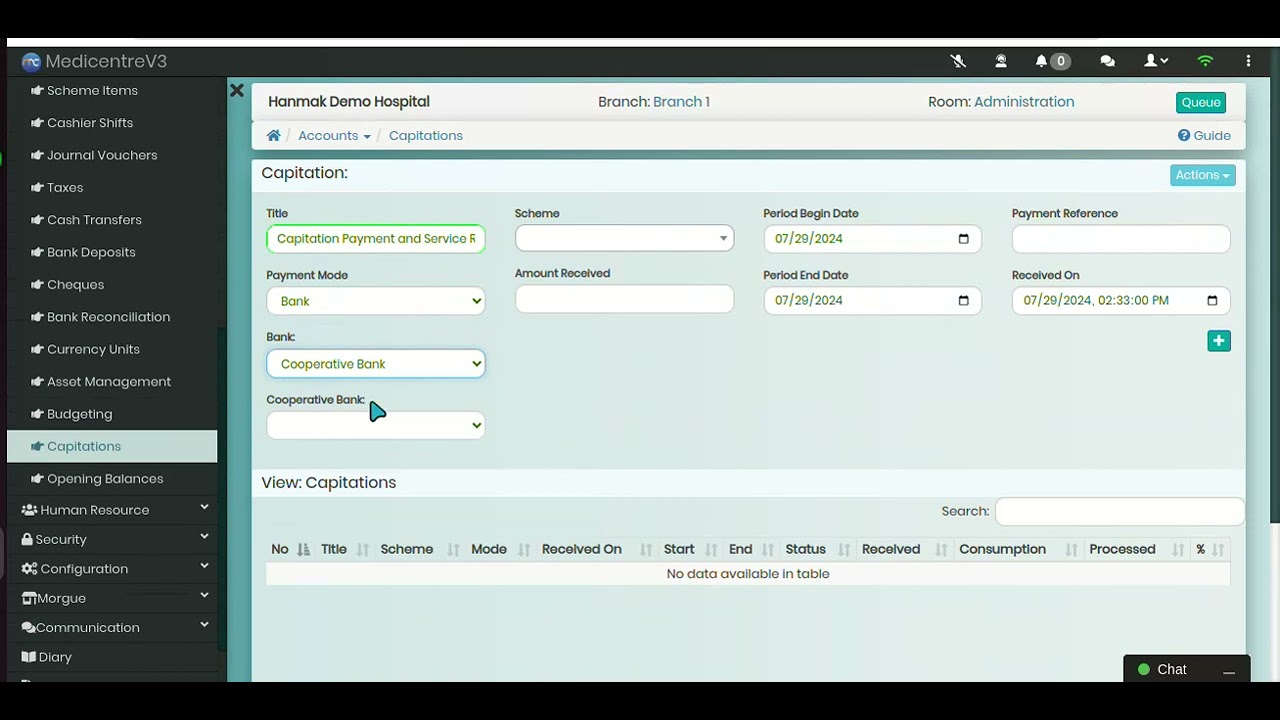
Task: Open the Bank dropdown showing Cooperative Bank
Action: point(376,364)
